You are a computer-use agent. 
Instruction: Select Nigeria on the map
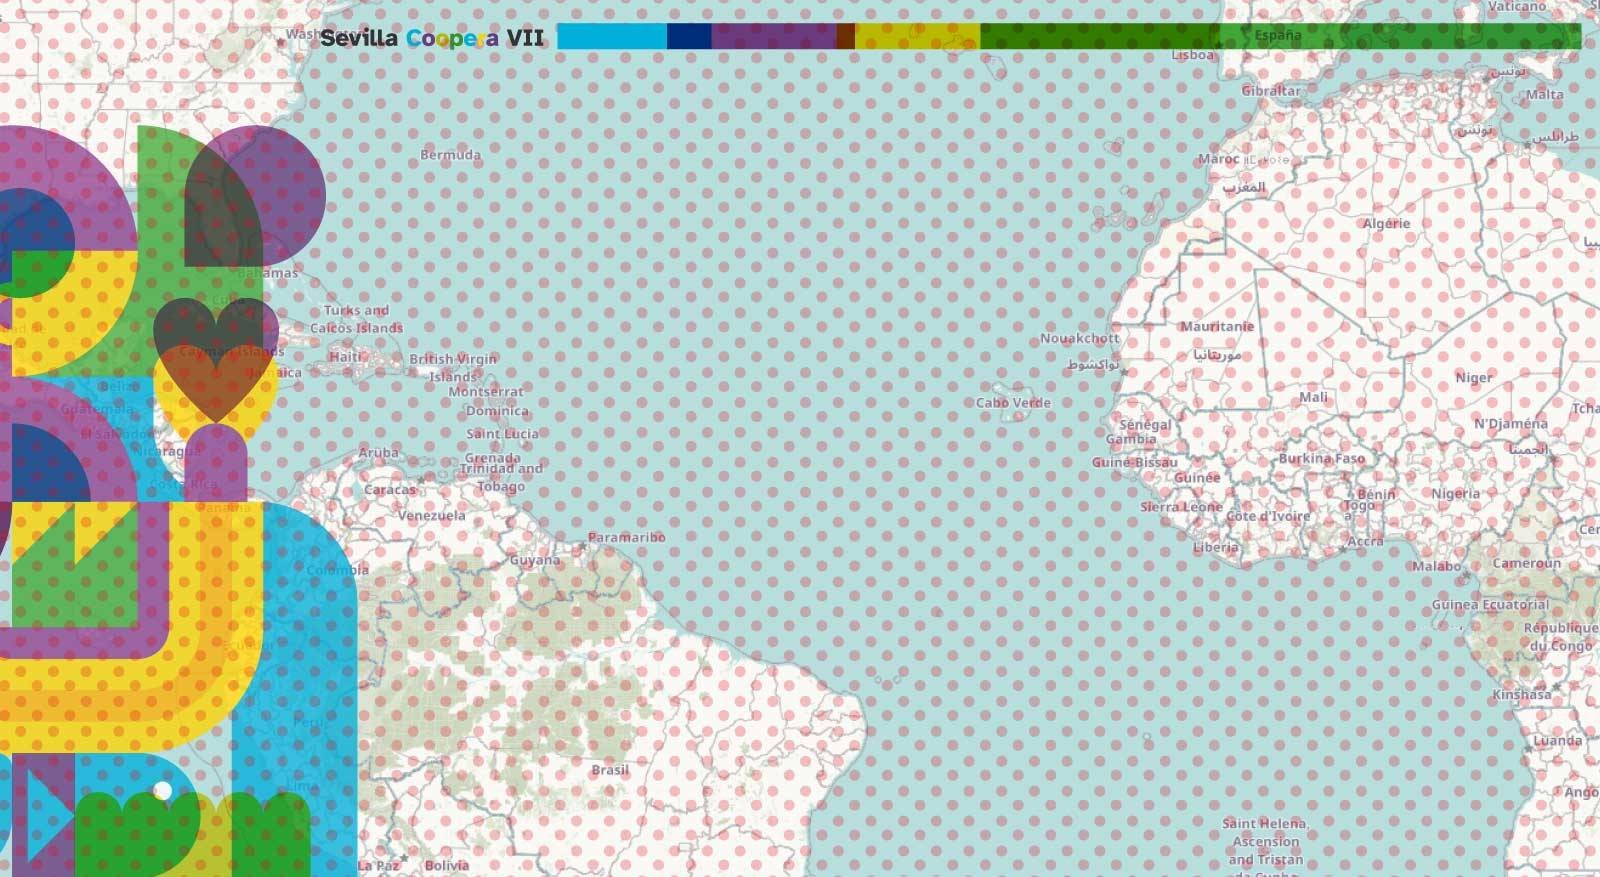1455,494
